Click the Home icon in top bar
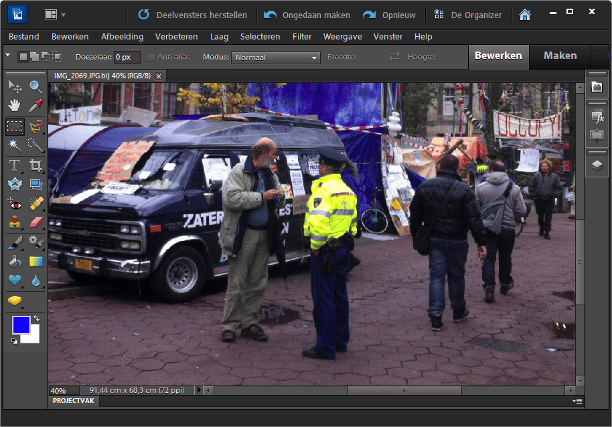This screenshot has height=427, width=612. click(525, 15)
